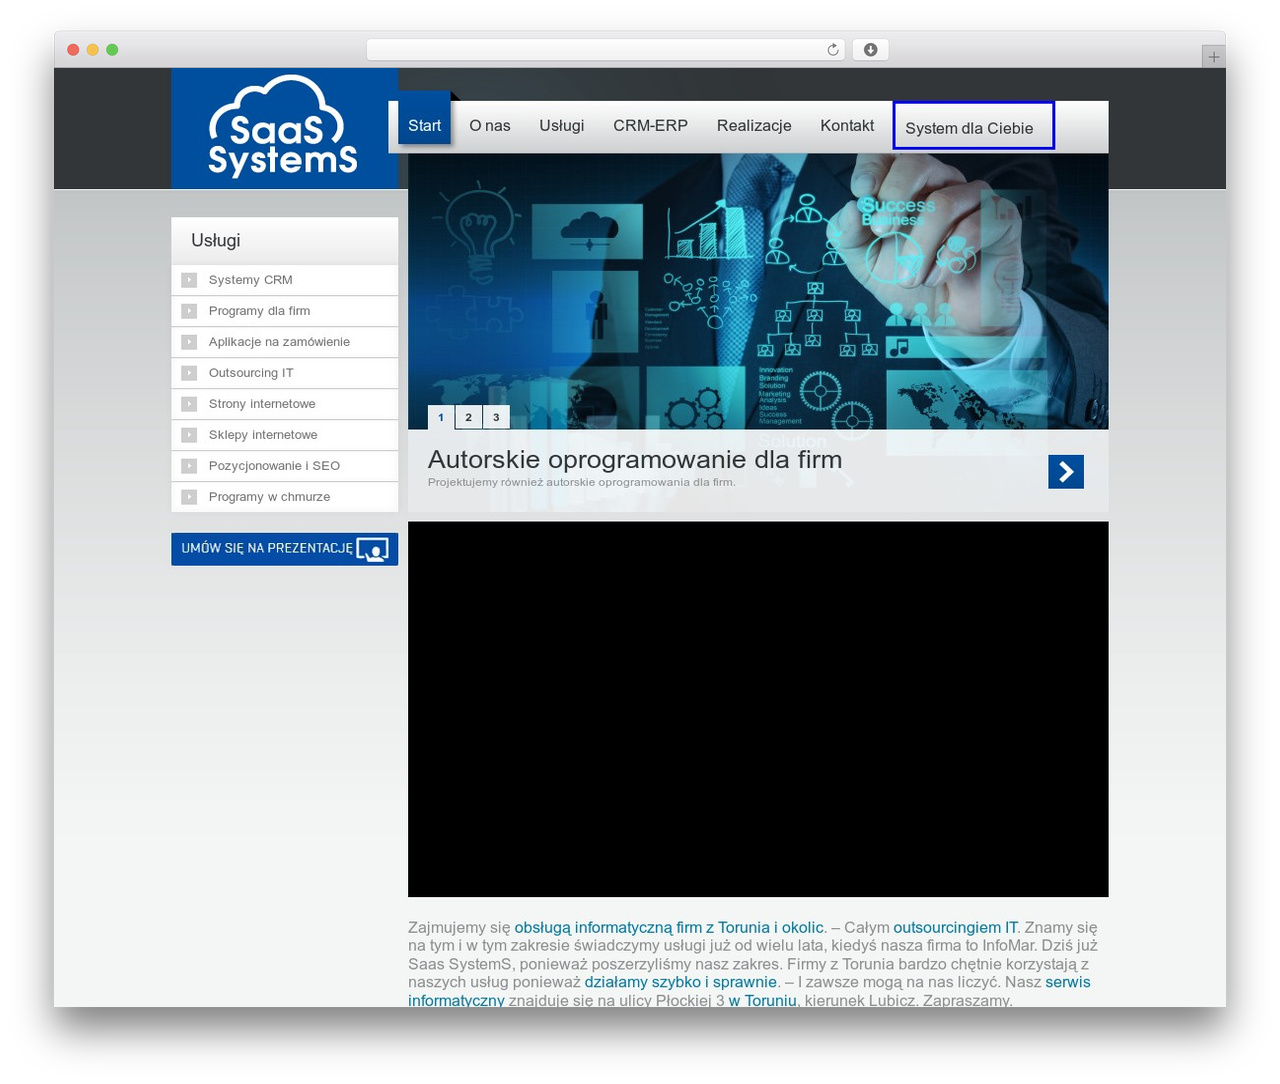Open System dla Ciebie menu item
The image size is (1280, 1084).
pos(973,126)
